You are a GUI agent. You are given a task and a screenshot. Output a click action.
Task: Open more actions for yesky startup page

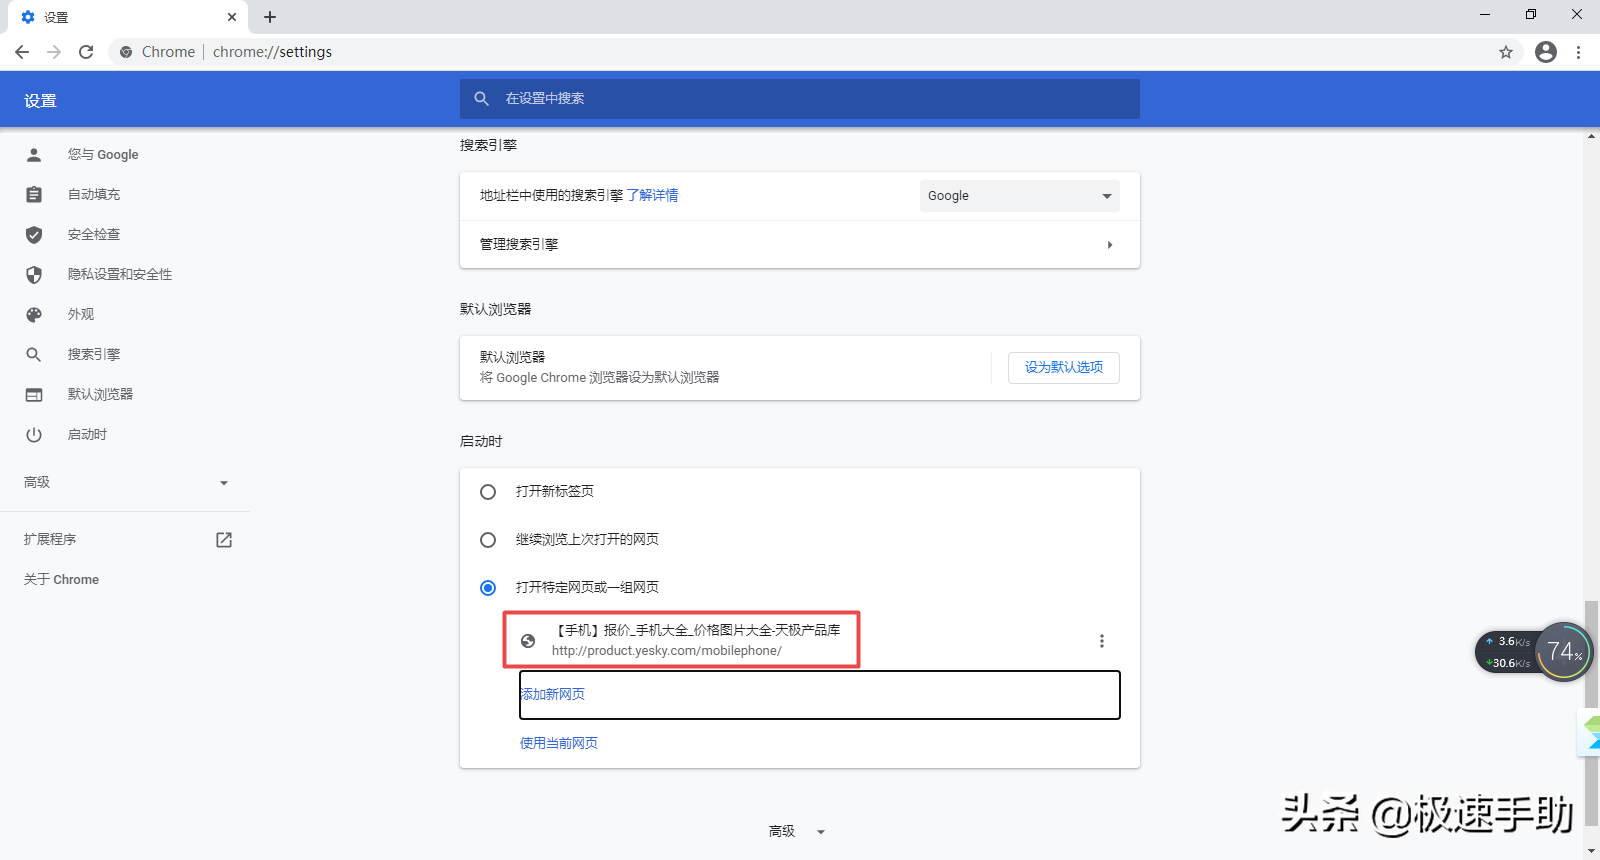point(1102,641)
